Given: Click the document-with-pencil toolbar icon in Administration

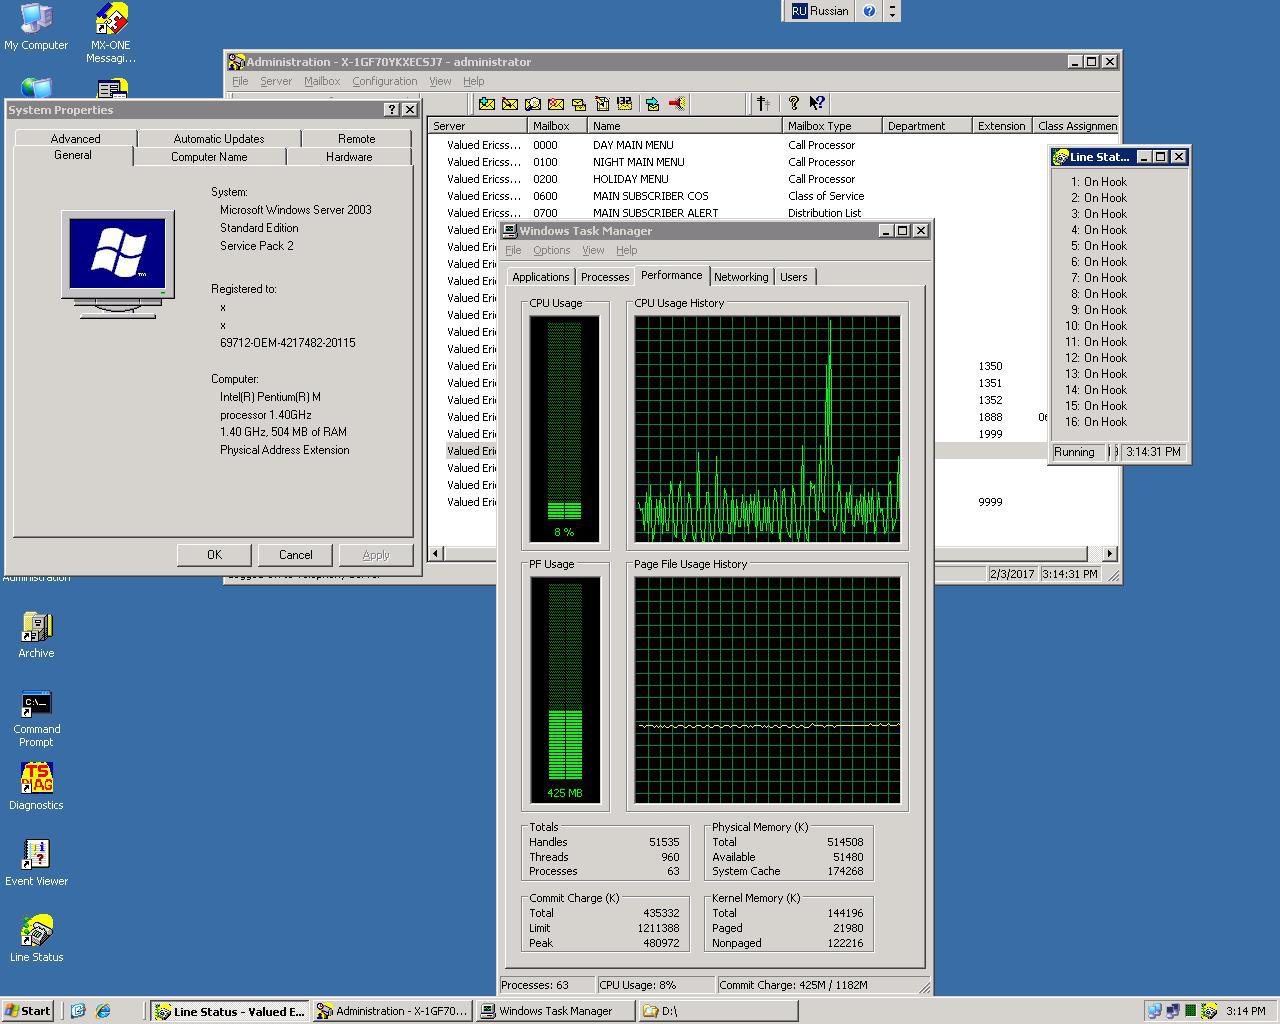Looking at the screenshot, I should (602, 103).
